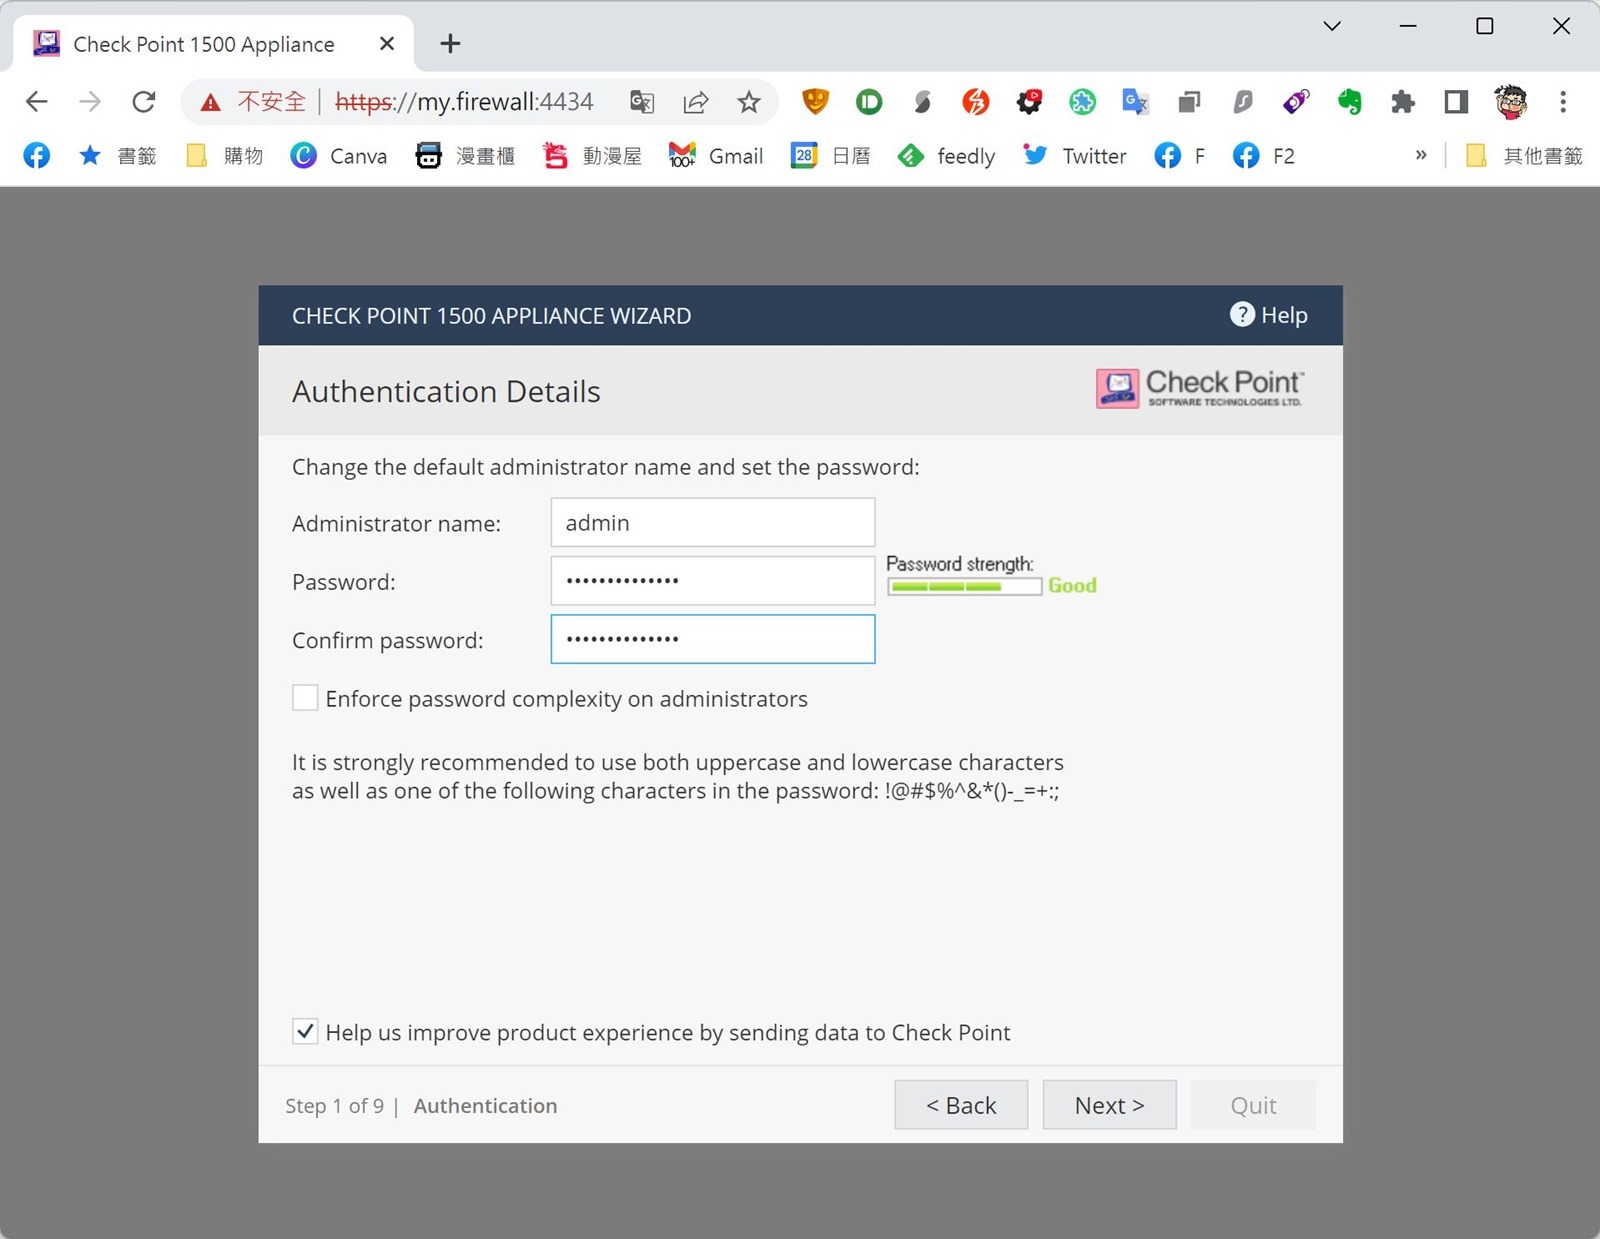This screenshot has height=1239, width=1600.
Task: Click the < Back button
Action: click(x=960, y=1105)
